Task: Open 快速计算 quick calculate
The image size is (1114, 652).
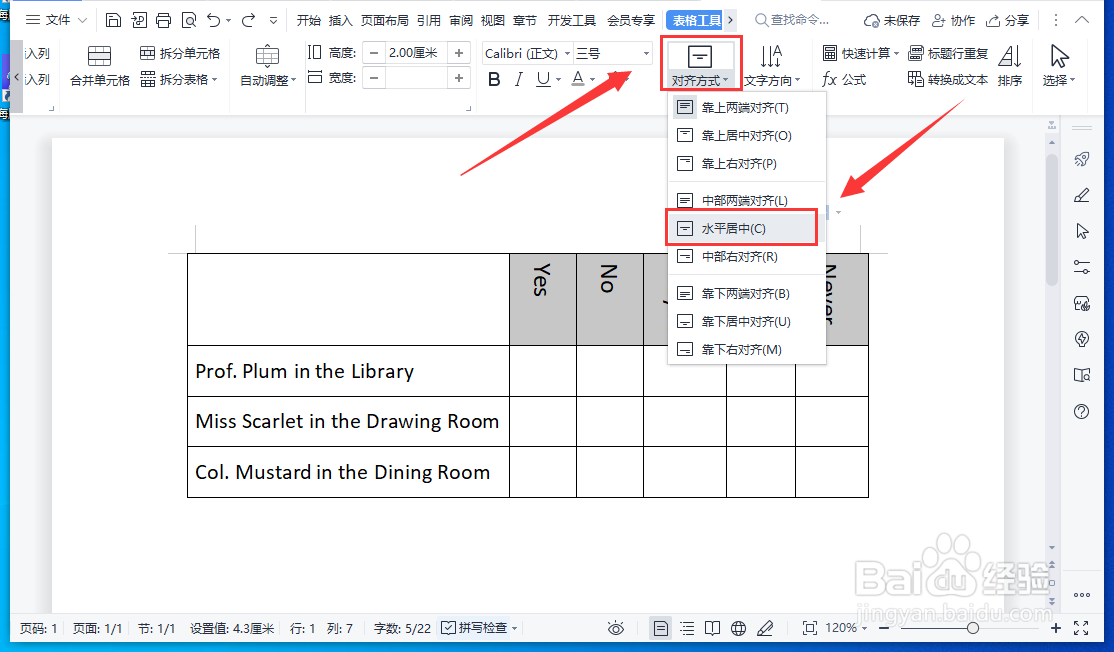Action: 860,53
